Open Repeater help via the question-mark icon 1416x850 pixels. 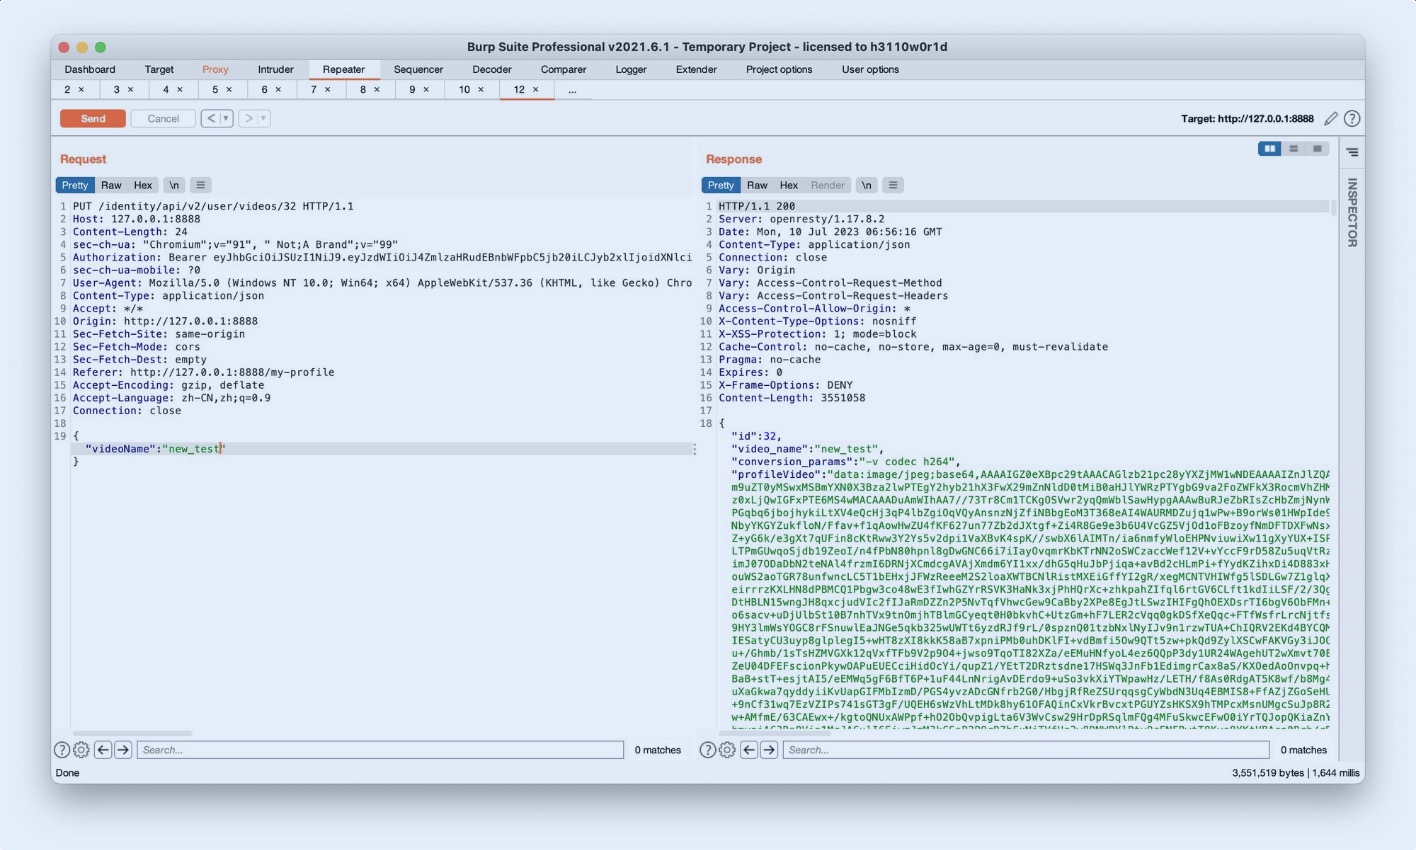1352,119
